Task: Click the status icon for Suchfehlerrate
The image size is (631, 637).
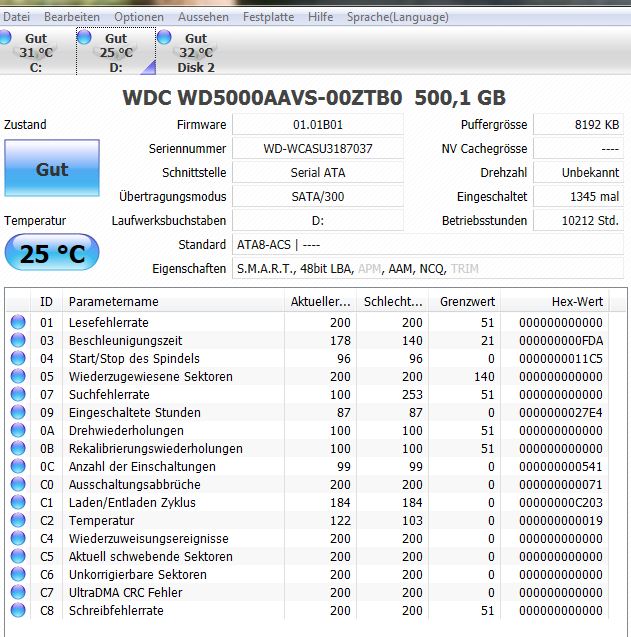Action: pyautogui.click(x=18, y=394)
